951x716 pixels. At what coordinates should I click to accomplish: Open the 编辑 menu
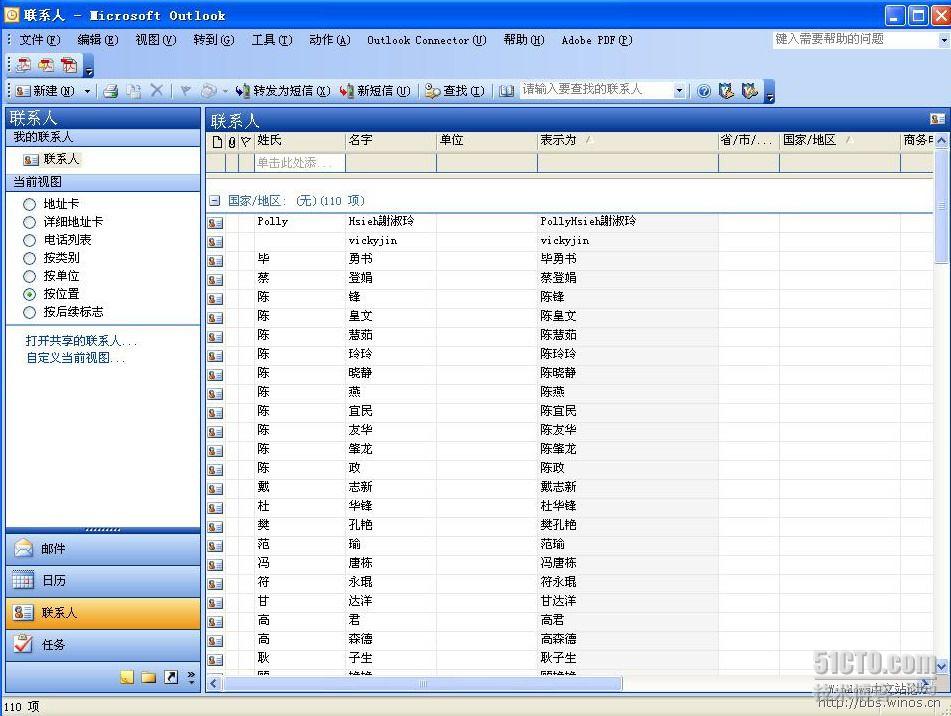point(98,40)
